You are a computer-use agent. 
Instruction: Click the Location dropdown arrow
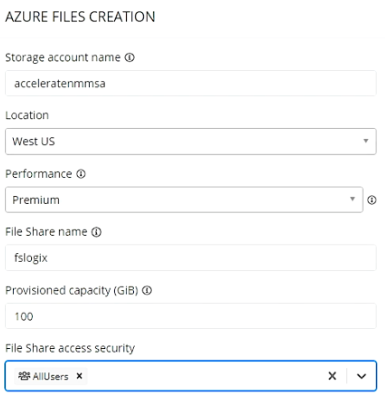click(x=366, y=141)
